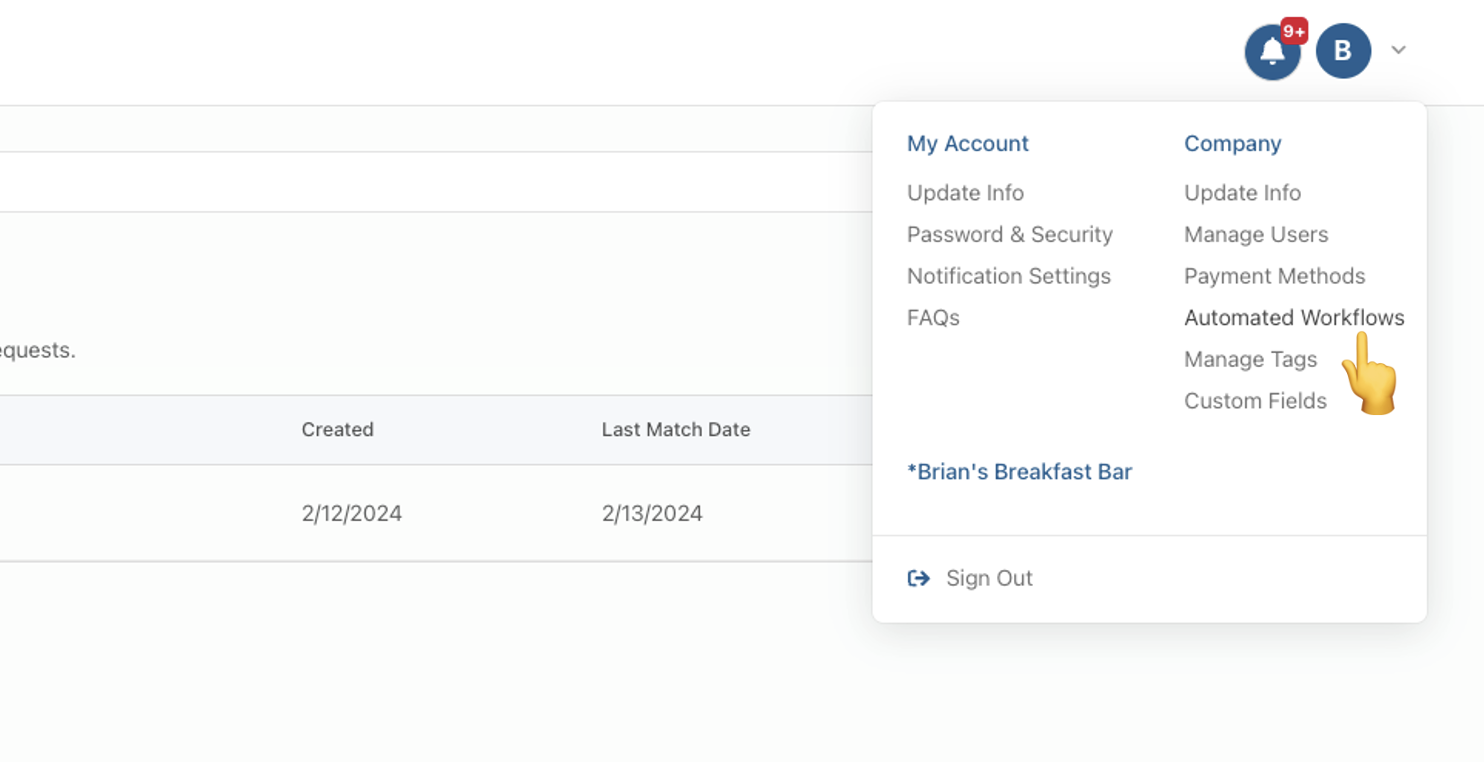Viewport: 1484px width, 762px height.
Task: Open Manage Tags
Action: (x=1250, y=360)
